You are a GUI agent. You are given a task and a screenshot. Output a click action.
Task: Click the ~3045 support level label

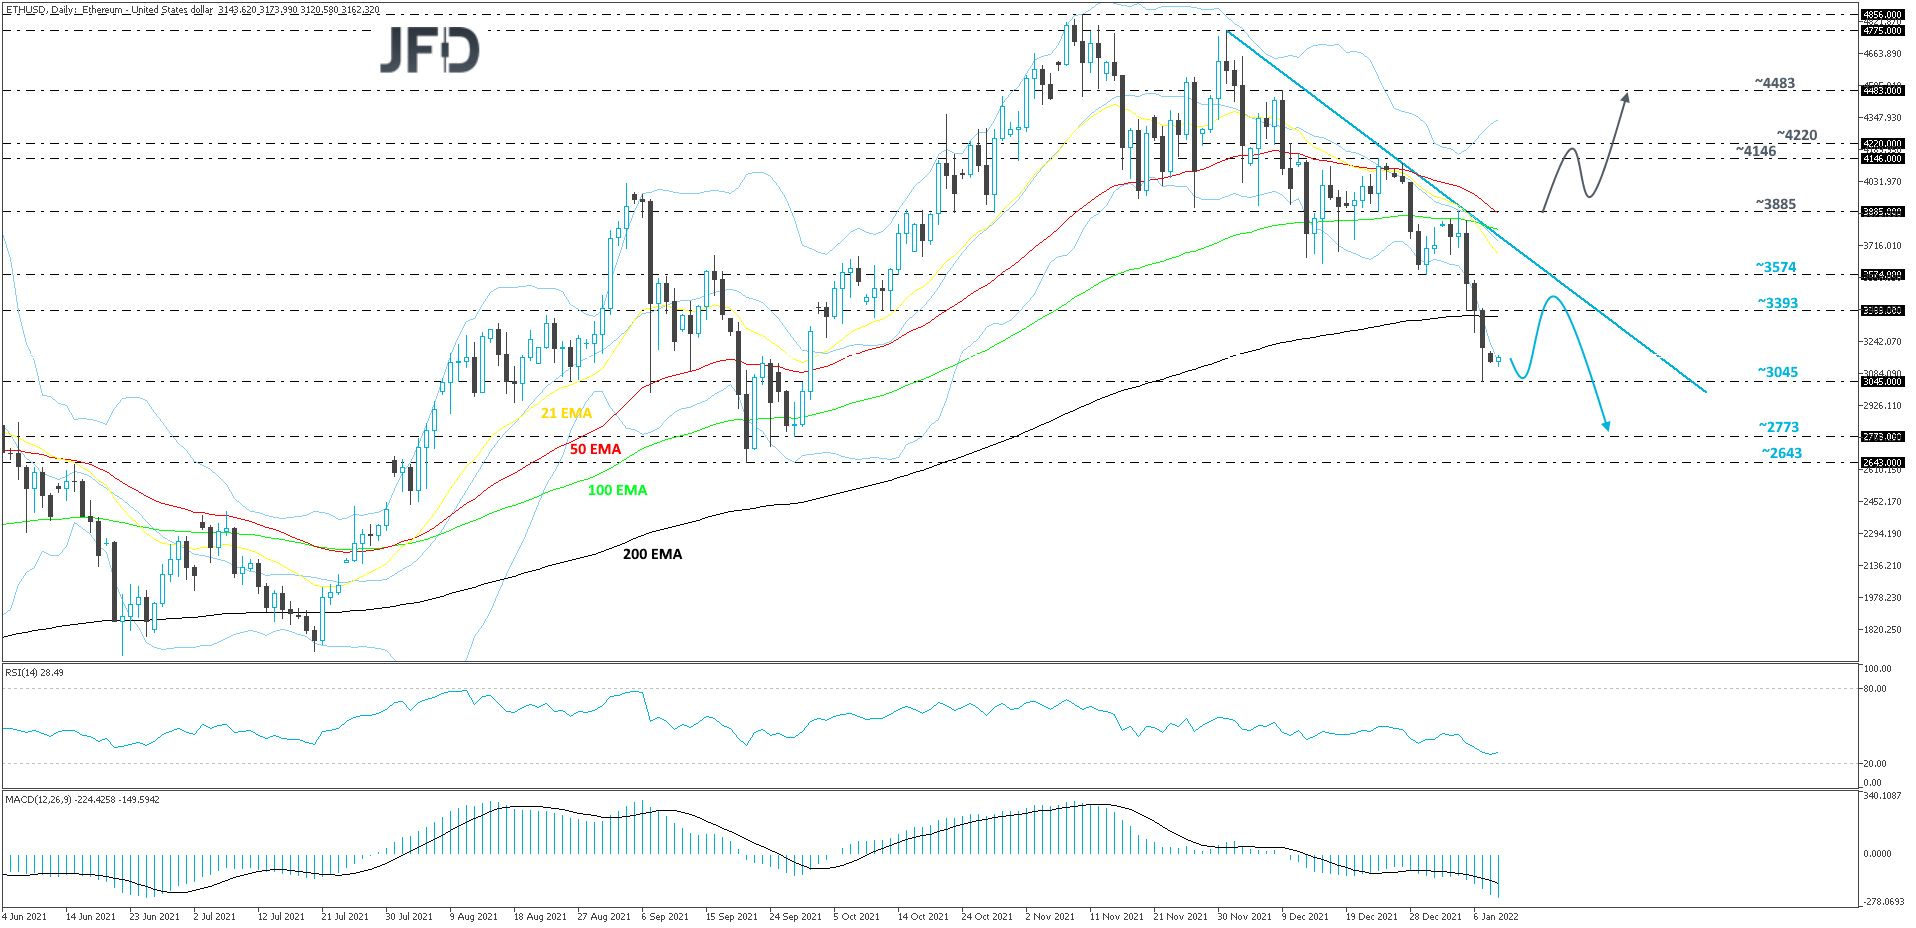point(1777,372)
